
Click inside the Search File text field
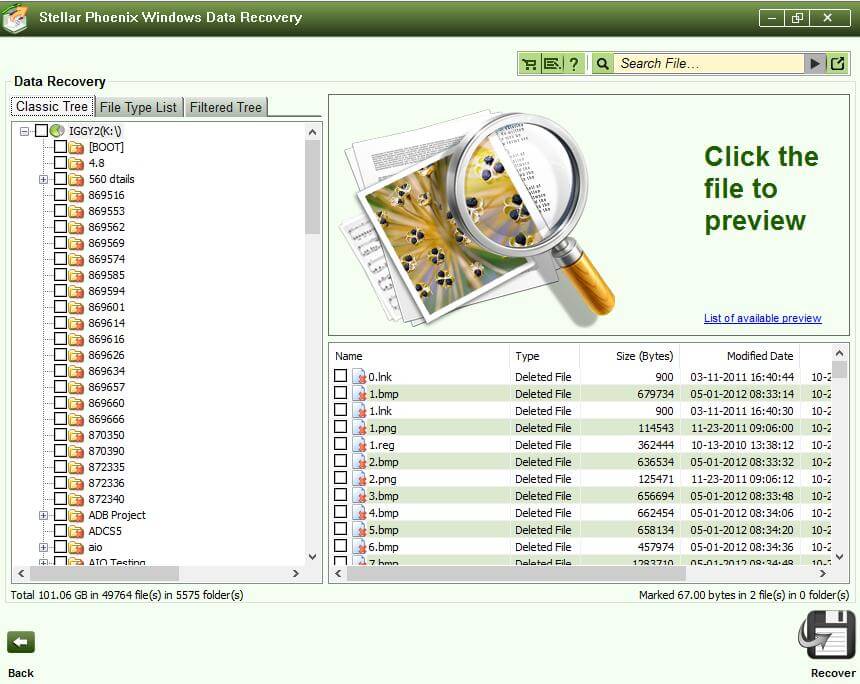(x=708, y=64)
